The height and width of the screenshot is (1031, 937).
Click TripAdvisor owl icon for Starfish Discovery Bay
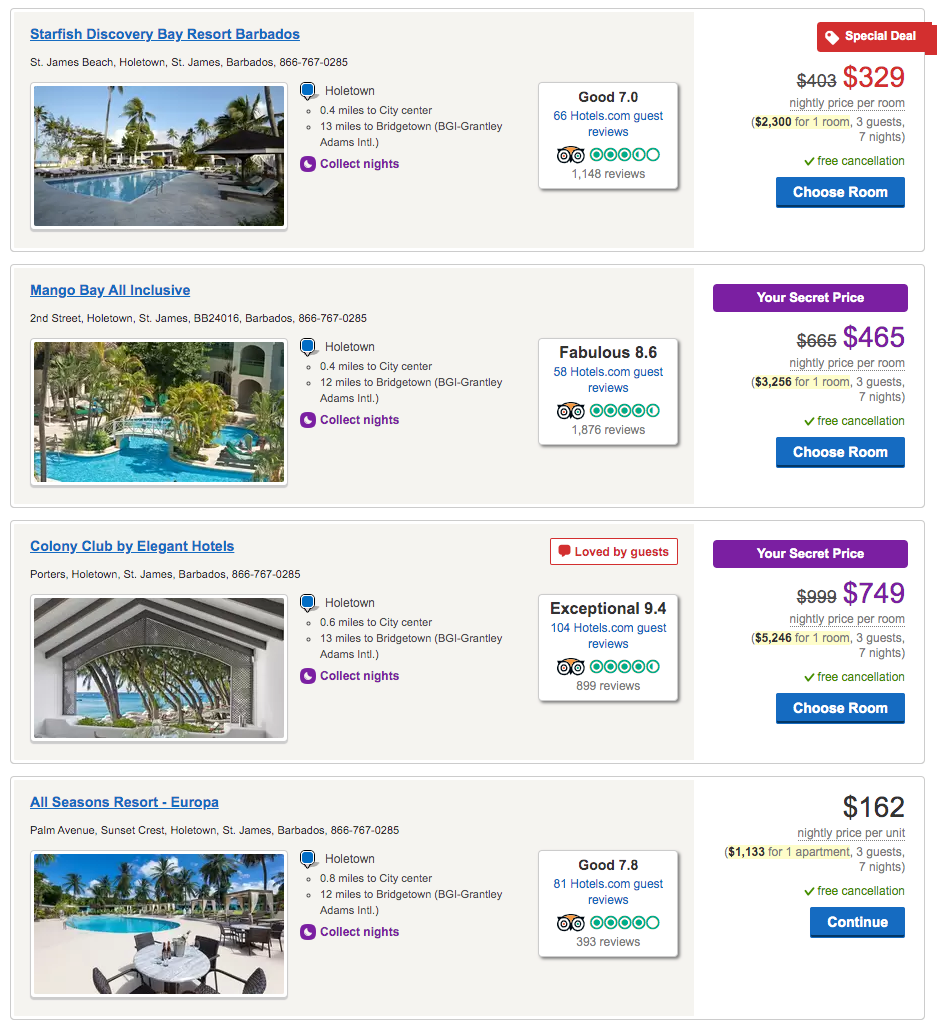[570, 155]
